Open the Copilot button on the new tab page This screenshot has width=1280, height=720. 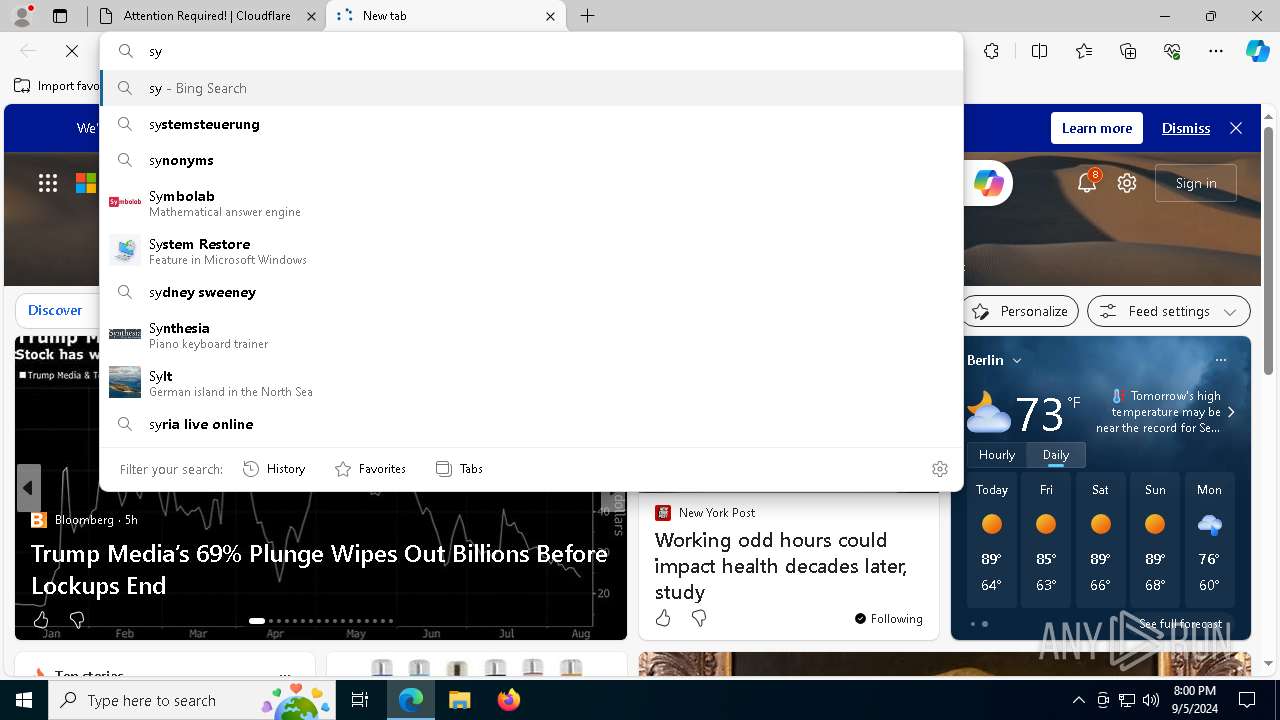988,183
